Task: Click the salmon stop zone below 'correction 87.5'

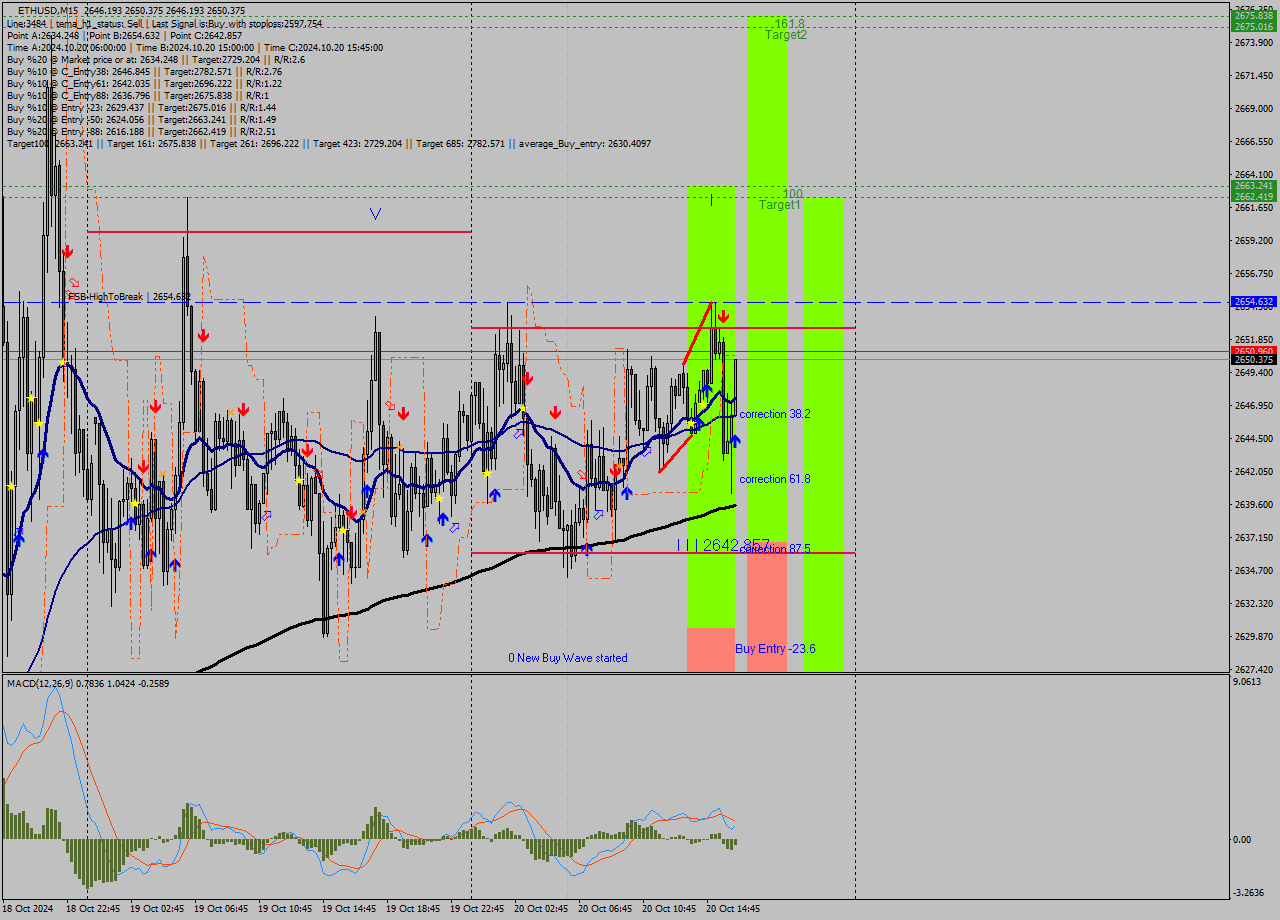Action: [767, 607]
